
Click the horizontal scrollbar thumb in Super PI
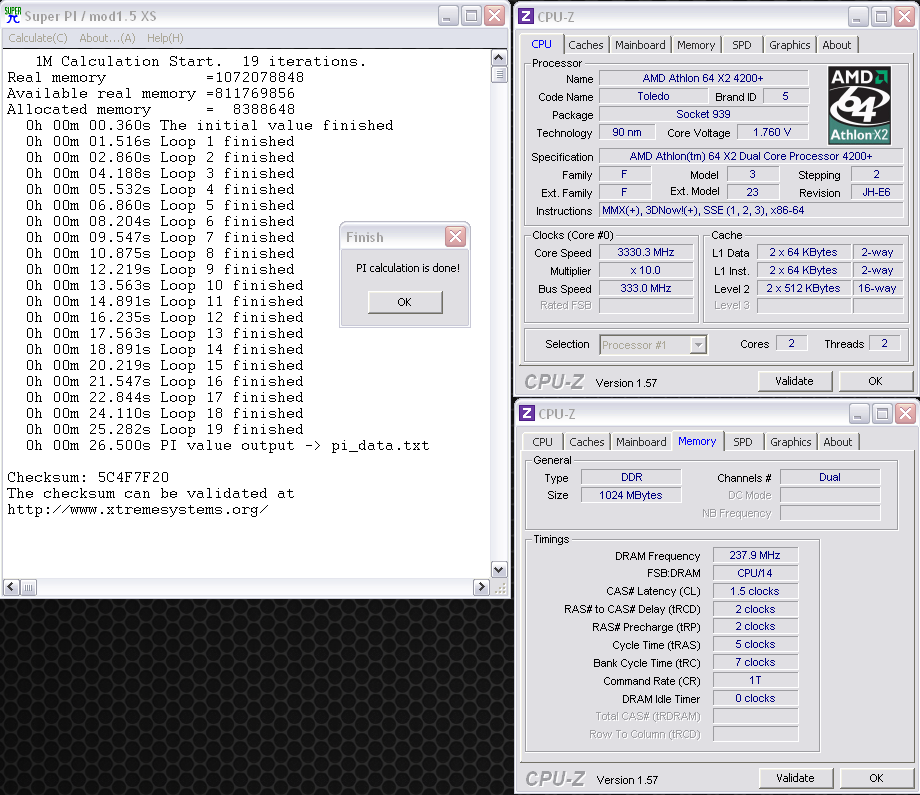pos(28,587)
